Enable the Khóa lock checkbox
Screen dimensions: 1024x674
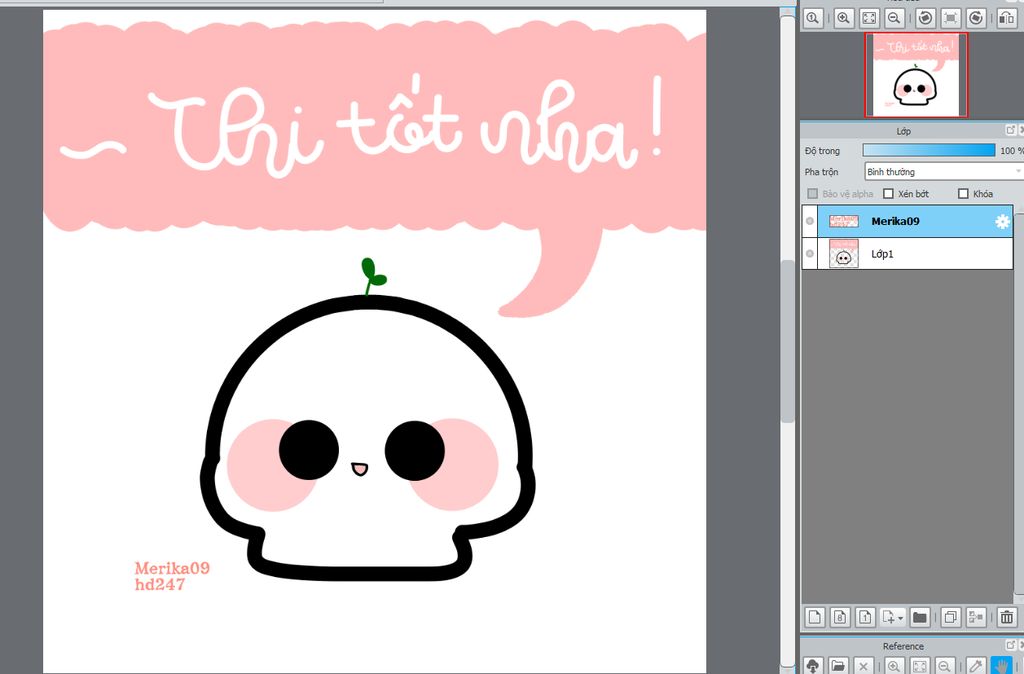tap(963, 193)
